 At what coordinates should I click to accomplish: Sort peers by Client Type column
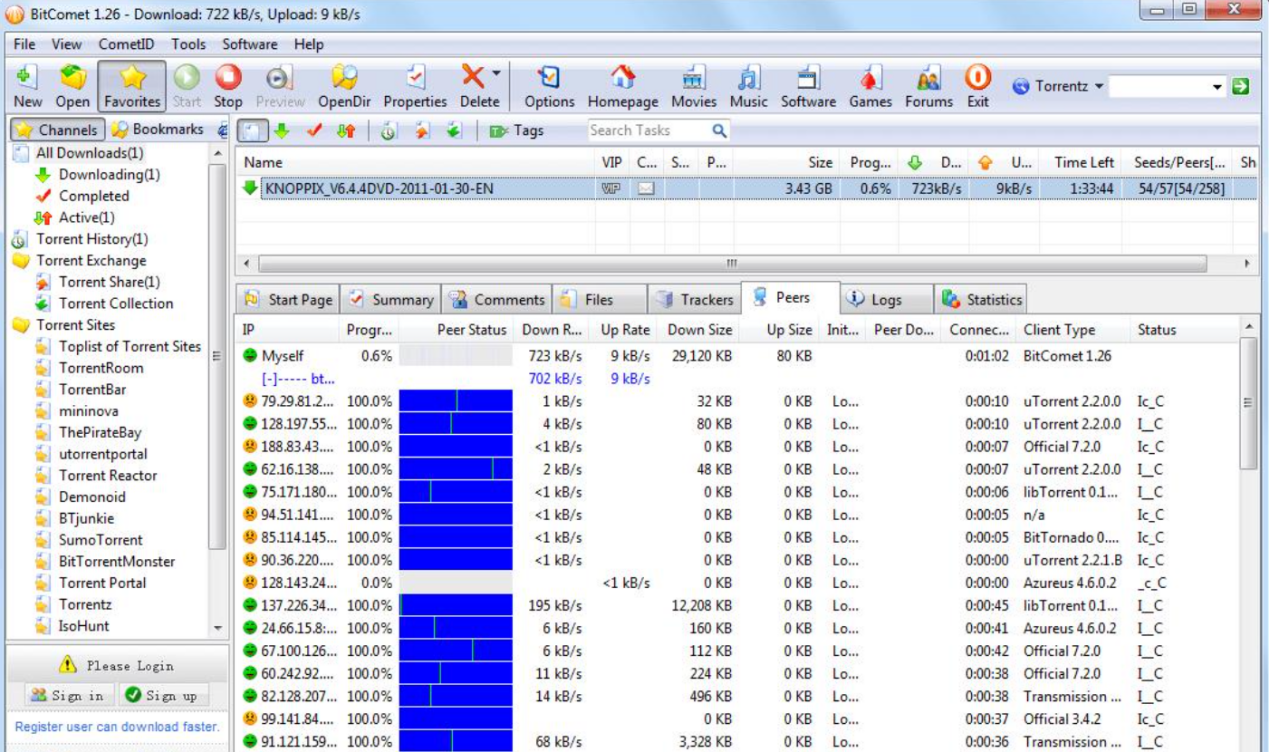tap(1072, 329)
